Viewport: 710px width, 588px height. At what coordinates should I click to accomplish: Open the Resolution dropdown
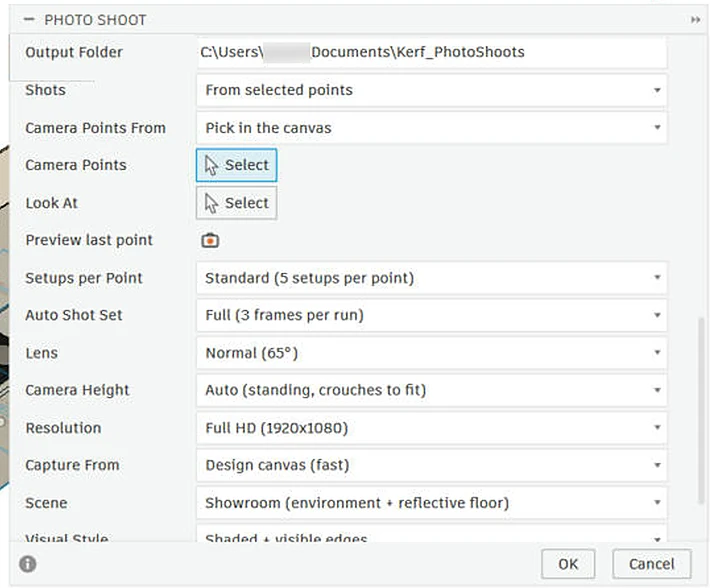(x=432, y=428)
